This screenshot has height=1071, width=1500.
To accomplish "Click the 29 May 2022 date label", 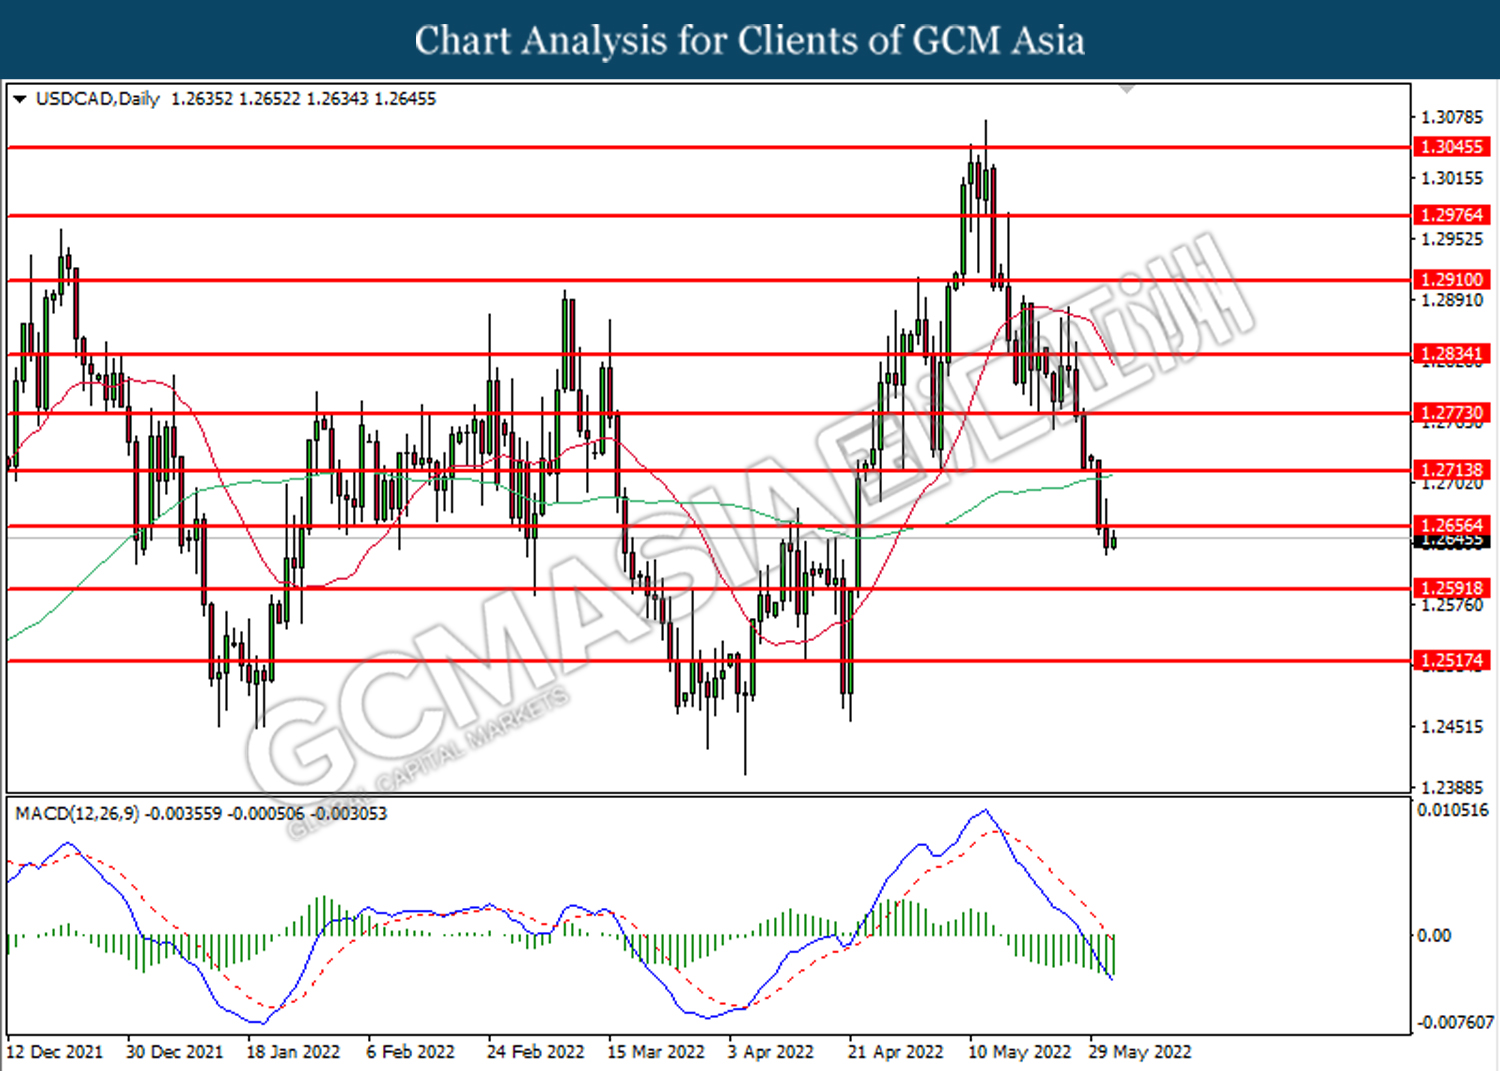I will pos(1140,1052).
